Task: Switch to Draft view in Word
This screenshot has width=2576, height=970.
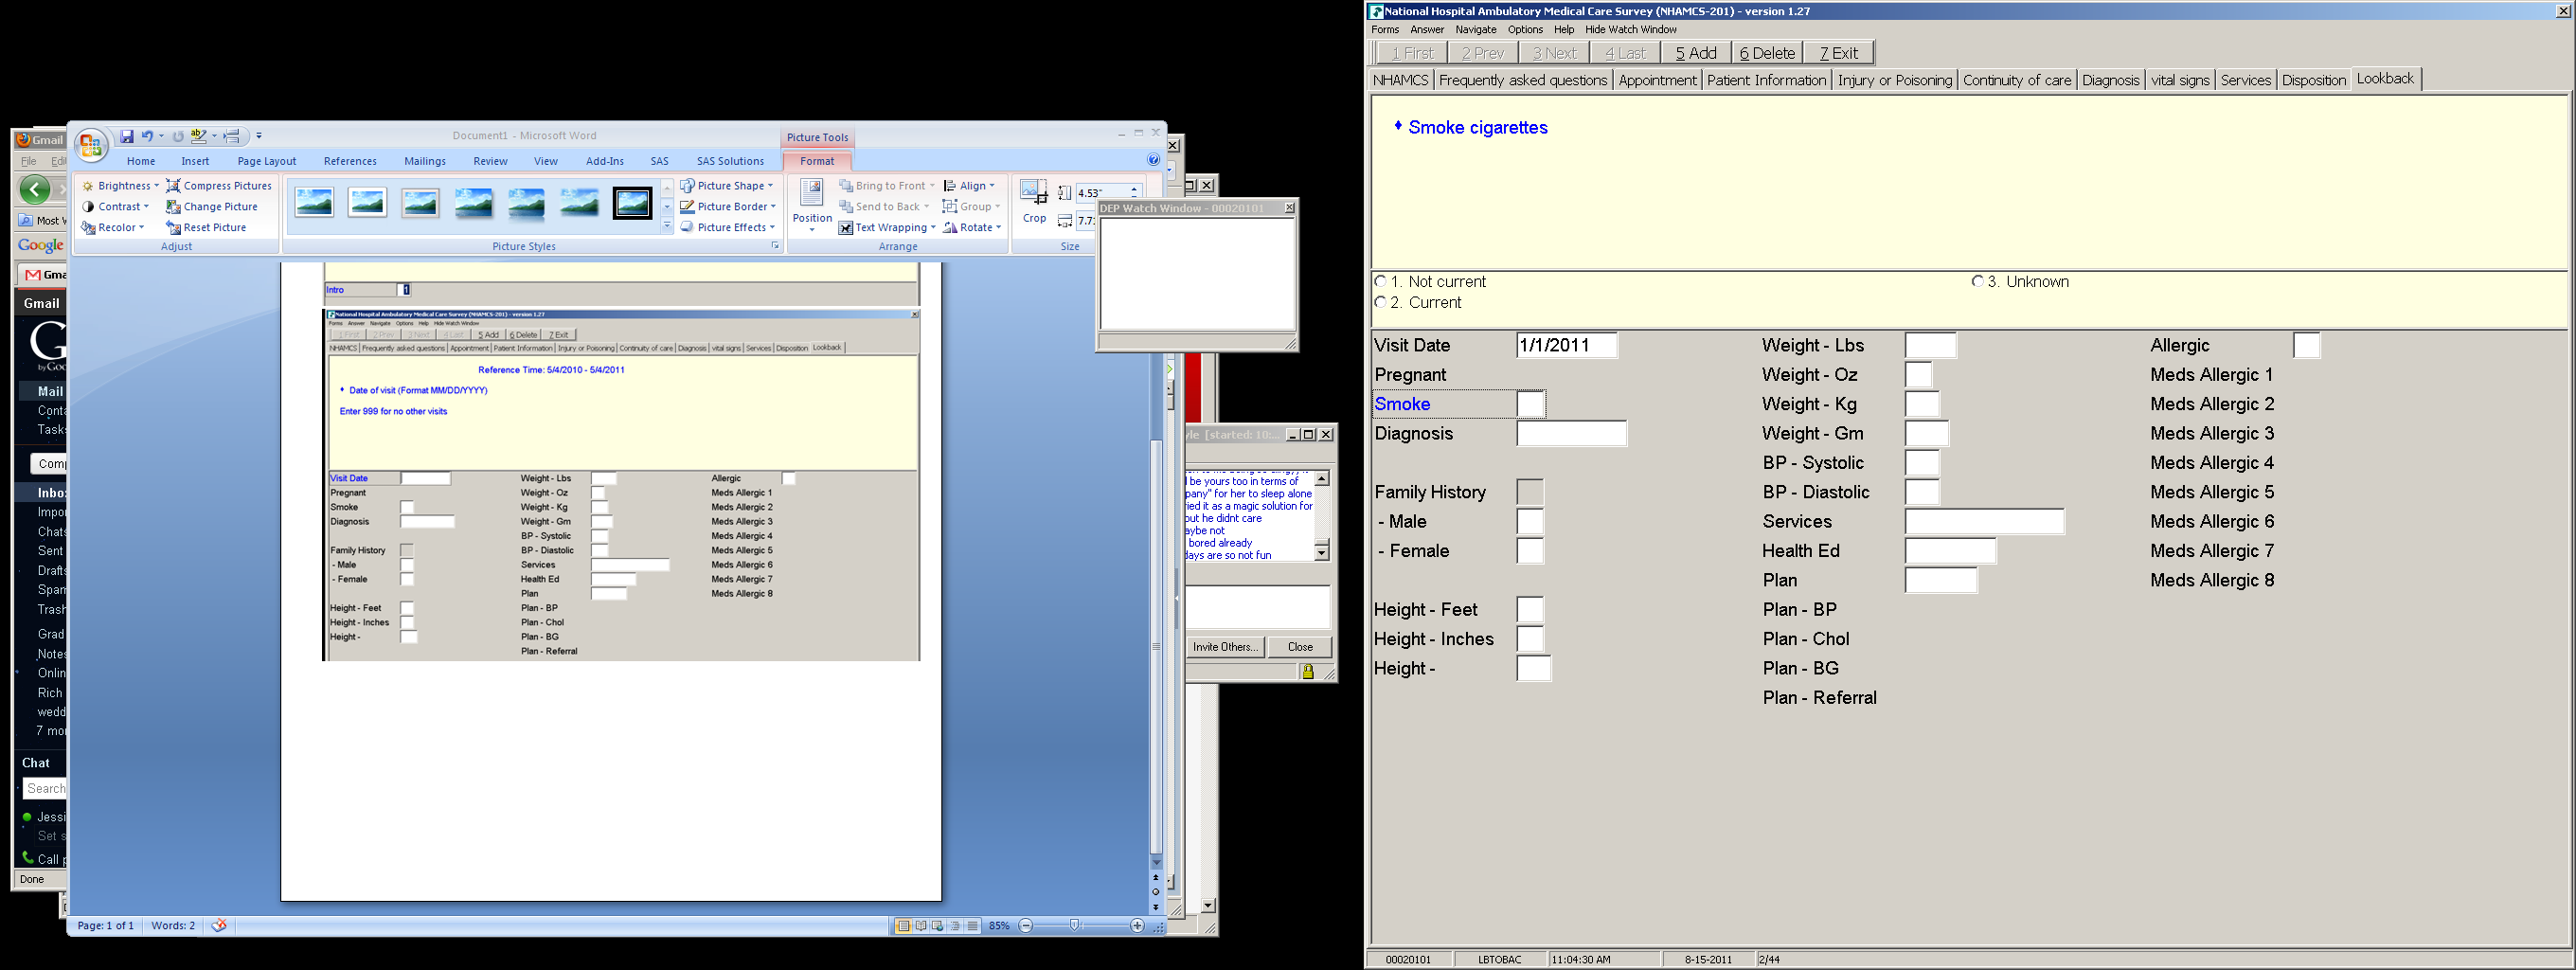Action: (971, 926)
